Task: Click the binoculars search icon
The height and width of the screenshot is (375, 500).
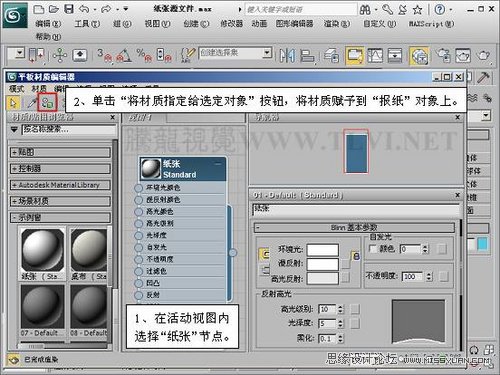Action: 365,10
